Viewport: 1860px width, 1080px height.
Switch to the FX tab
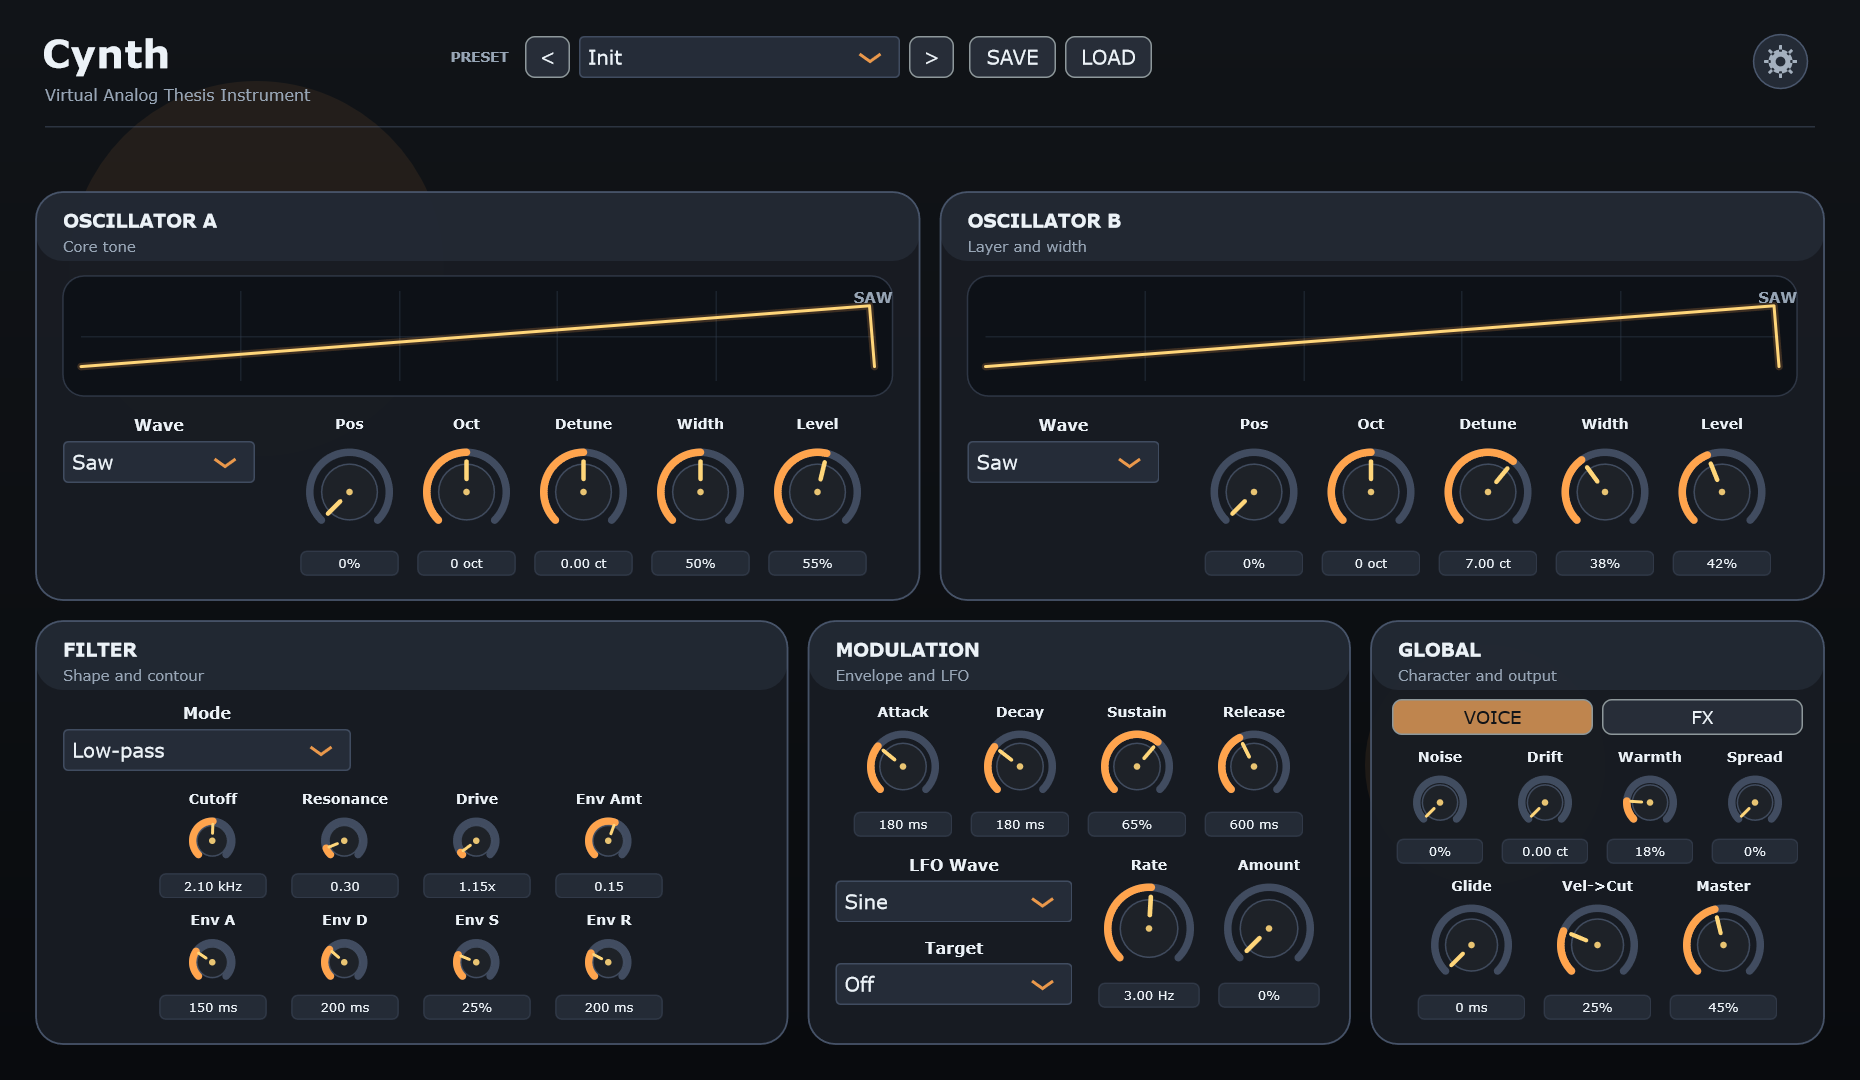(x=1702, y=717)
